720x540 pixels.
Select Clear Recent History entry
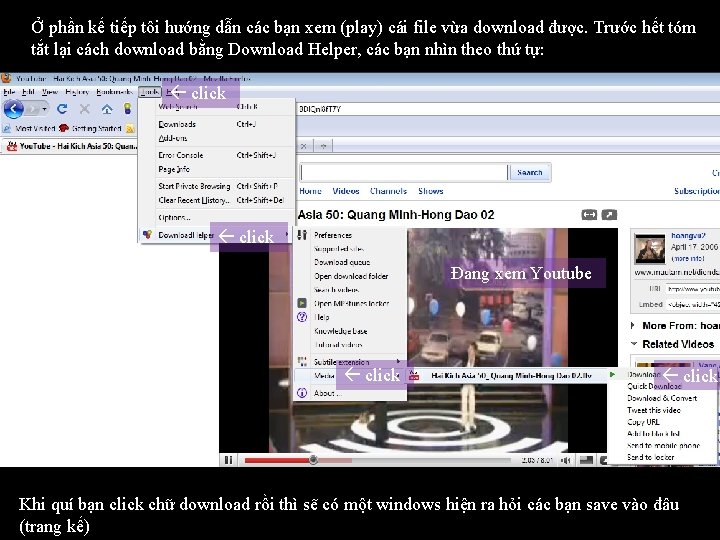(216, 200)
